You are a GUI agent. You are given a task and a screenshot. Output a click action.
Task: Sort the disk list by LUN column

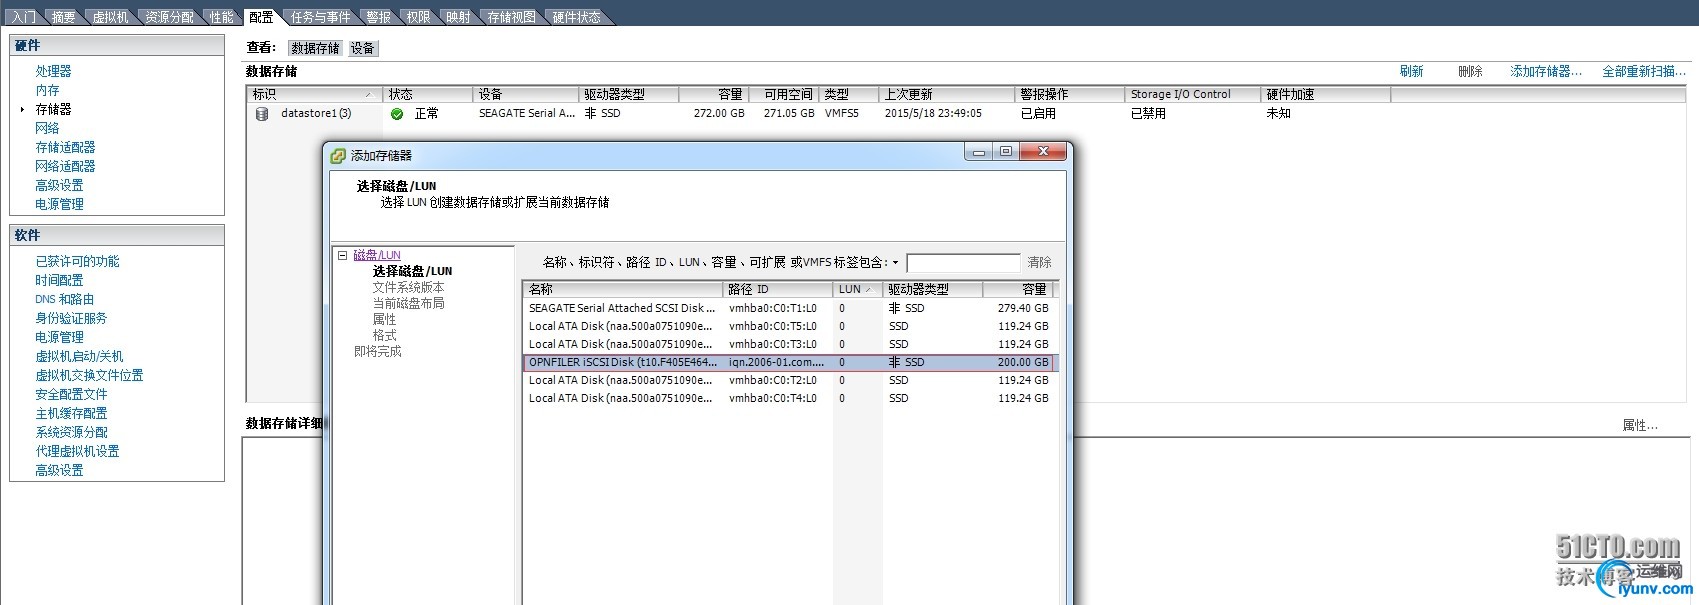click(858, 289)
